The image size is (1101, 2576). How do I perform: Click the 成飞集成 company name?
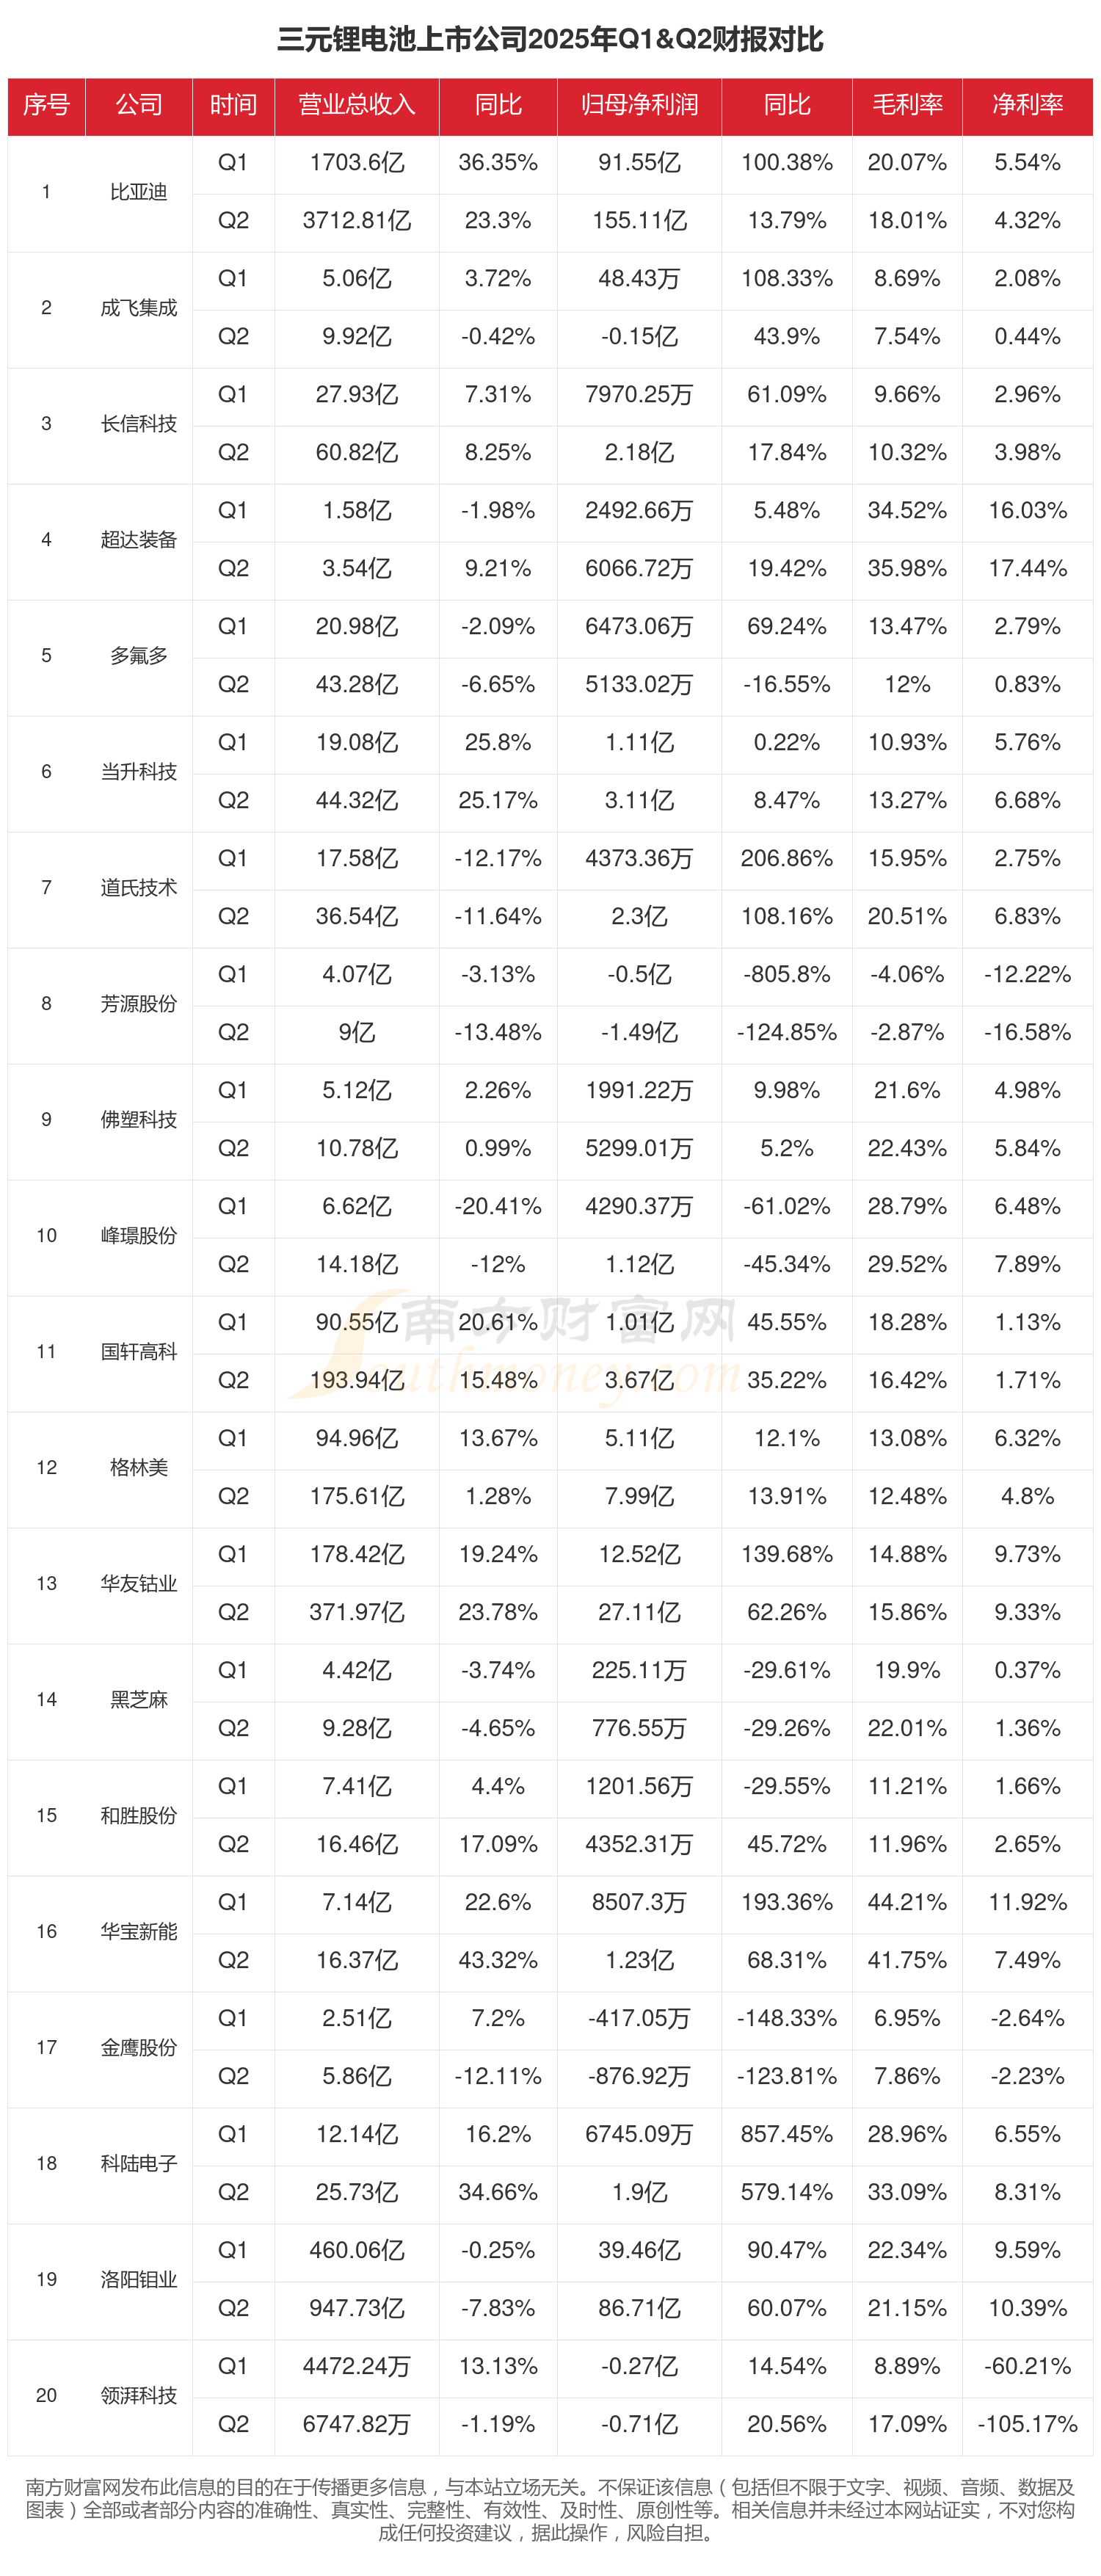(x=138, y=308)
